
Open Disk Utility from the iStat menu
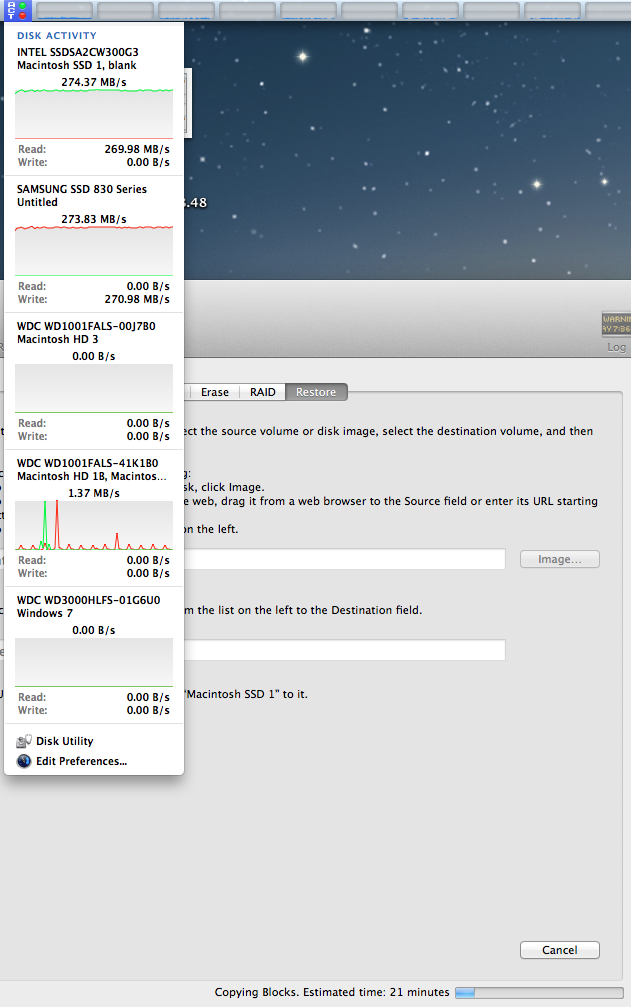point(55,741)
